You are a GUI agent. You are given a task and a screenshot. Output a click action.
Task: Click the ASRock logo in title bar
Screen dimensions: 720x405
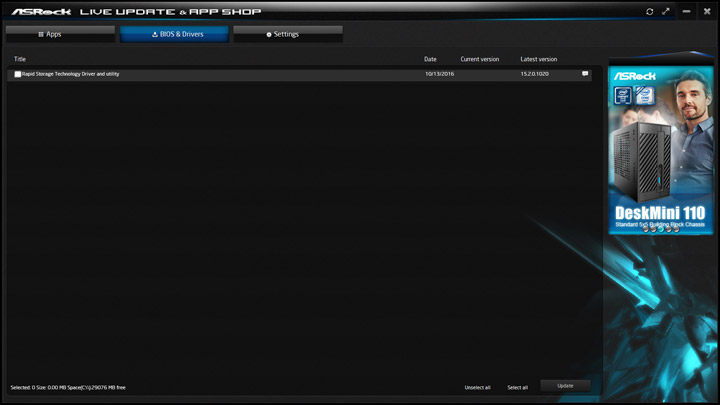[41, 11]
